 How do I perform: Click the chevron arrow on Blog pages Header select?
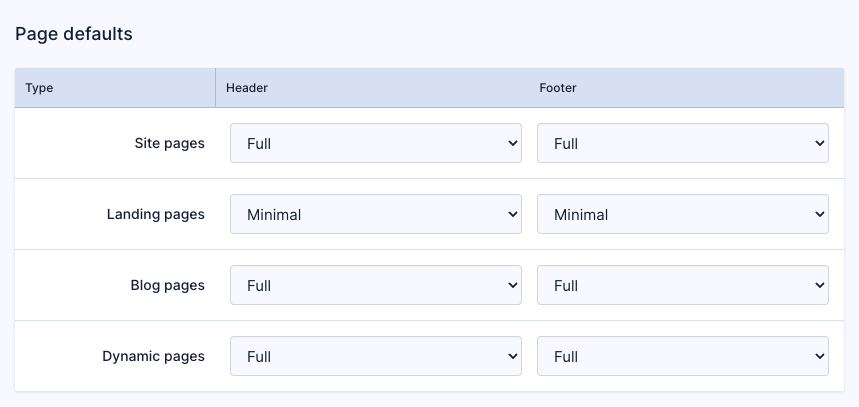(512, 285)
